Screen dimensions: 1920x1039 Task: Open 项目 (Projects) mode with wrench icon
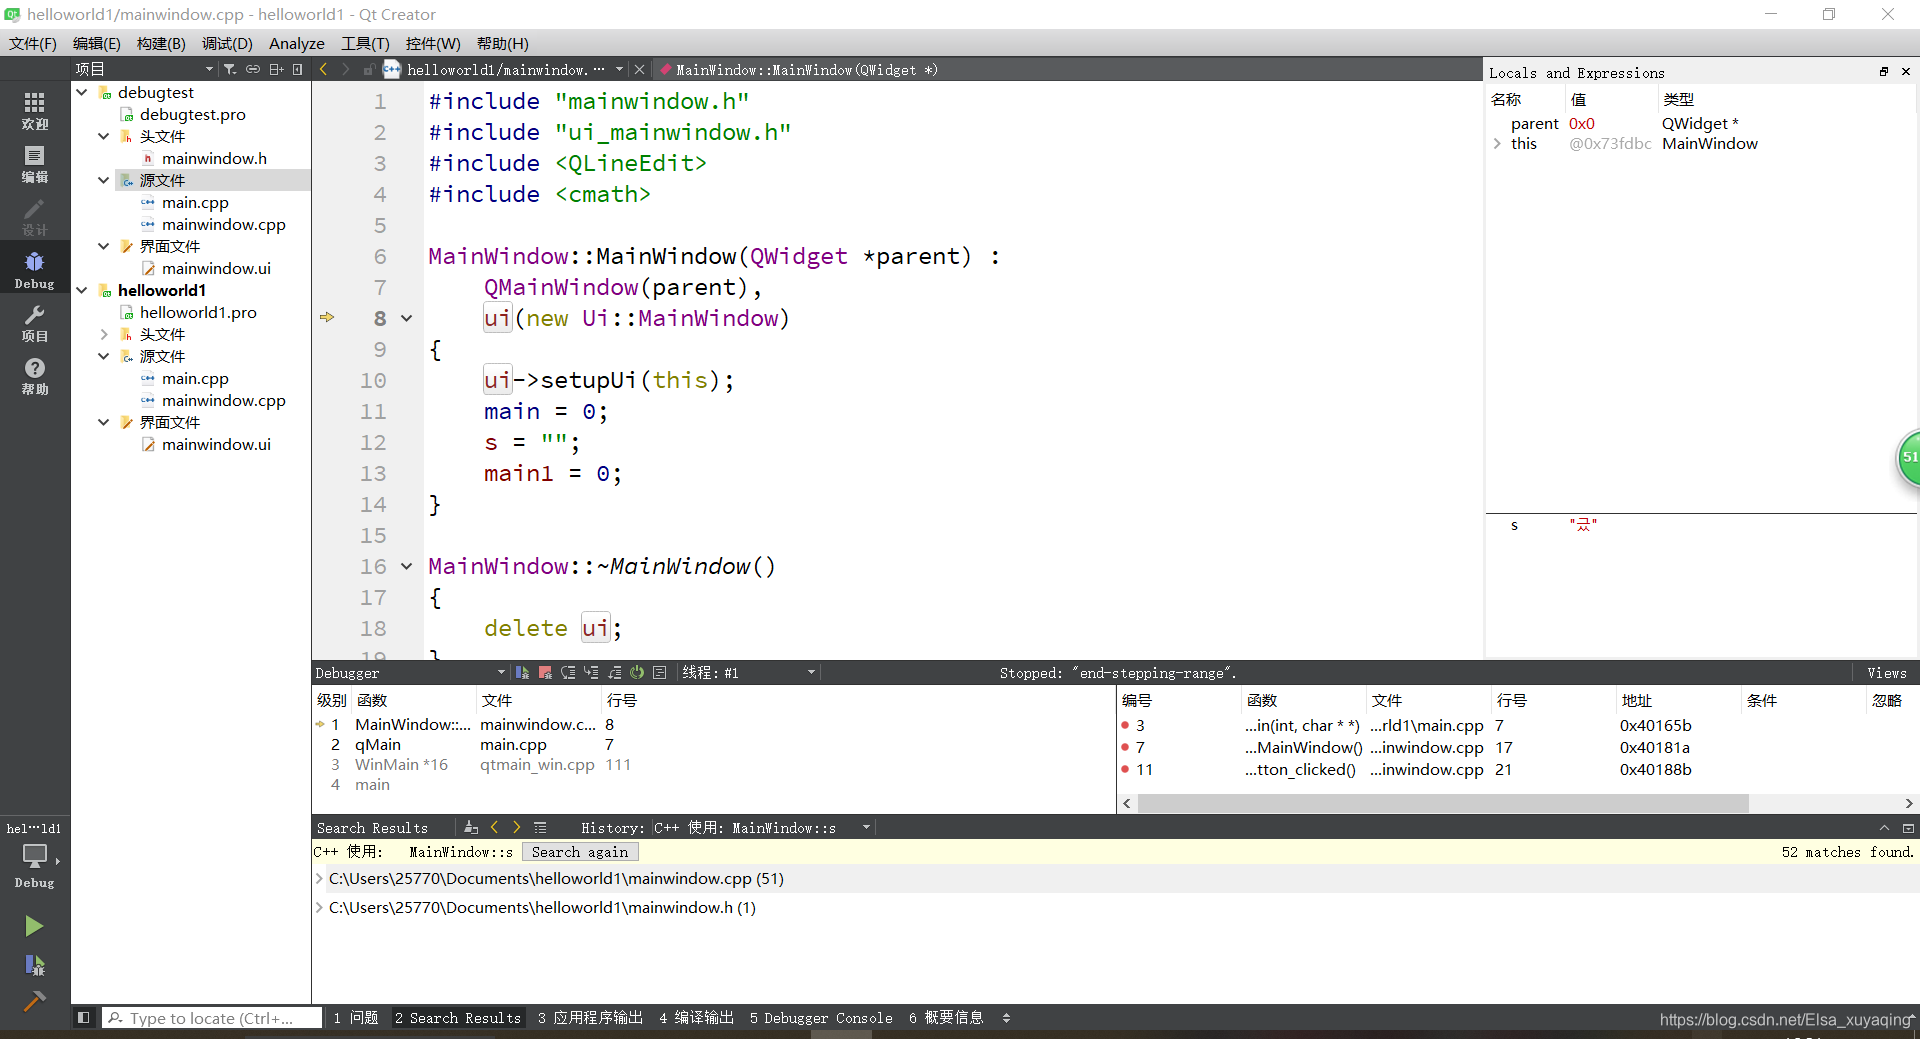coord(35,323)
